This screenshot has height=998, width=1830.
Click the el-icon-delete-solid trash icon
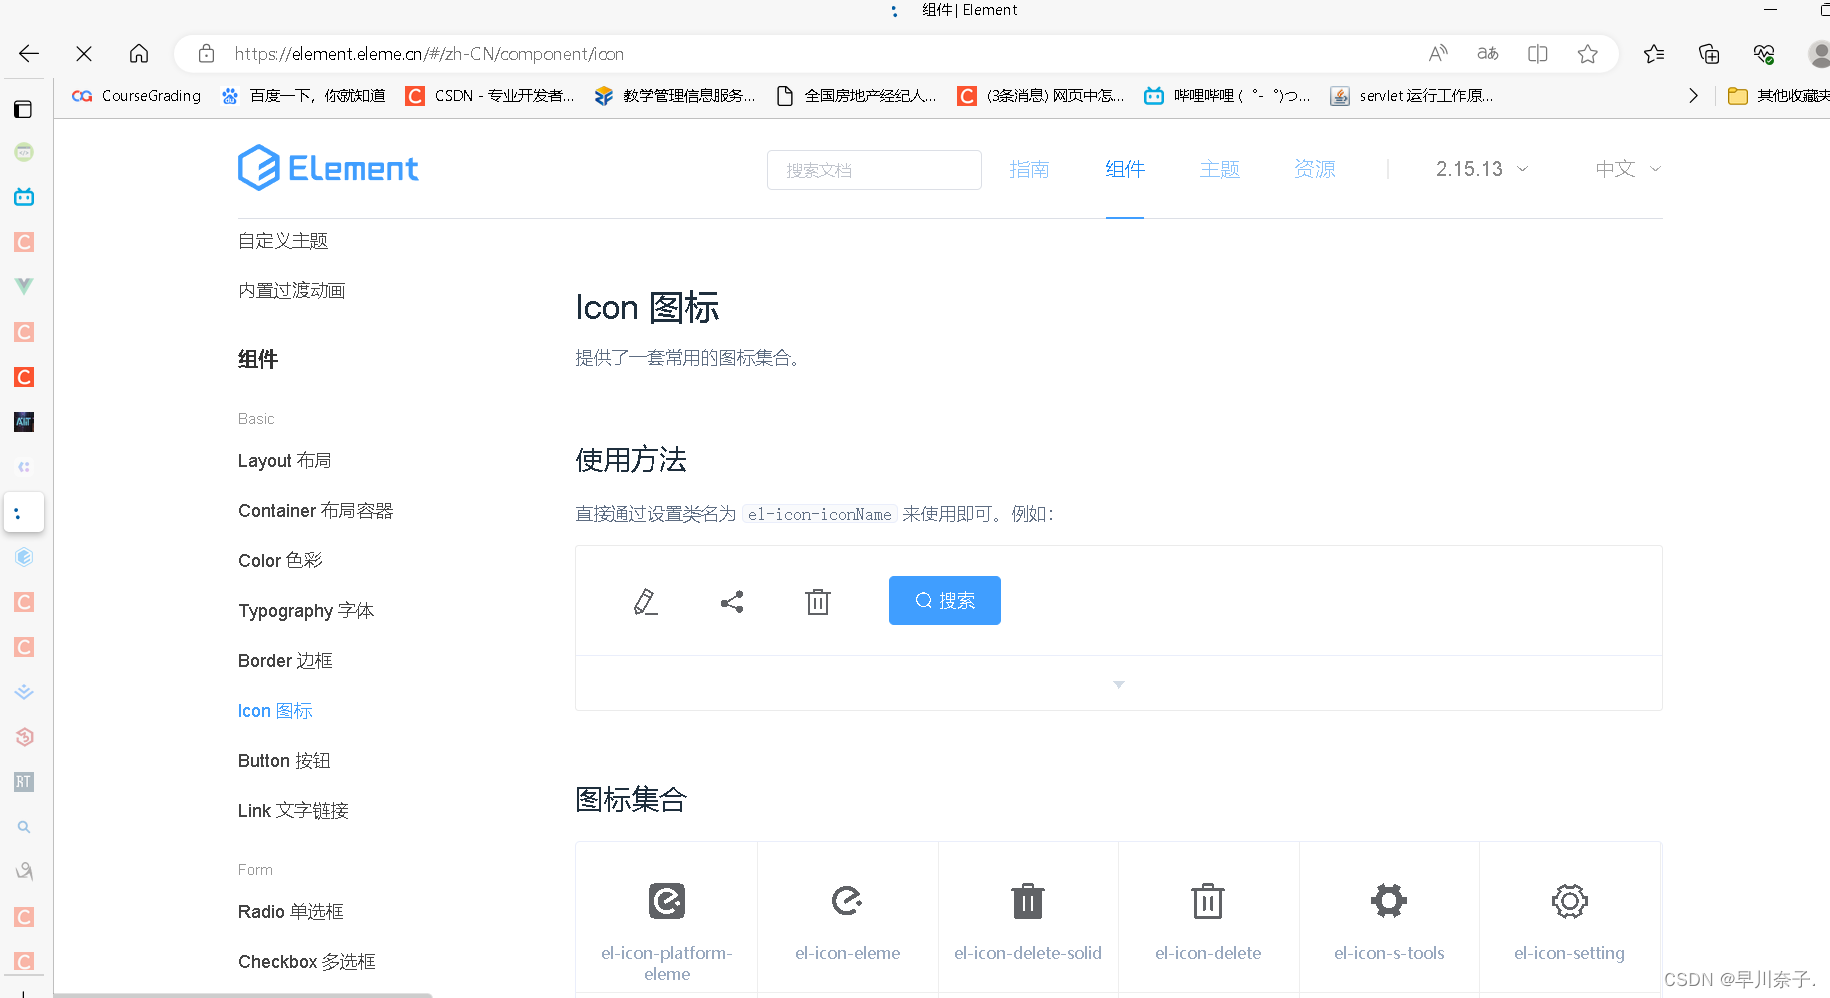1027,900
